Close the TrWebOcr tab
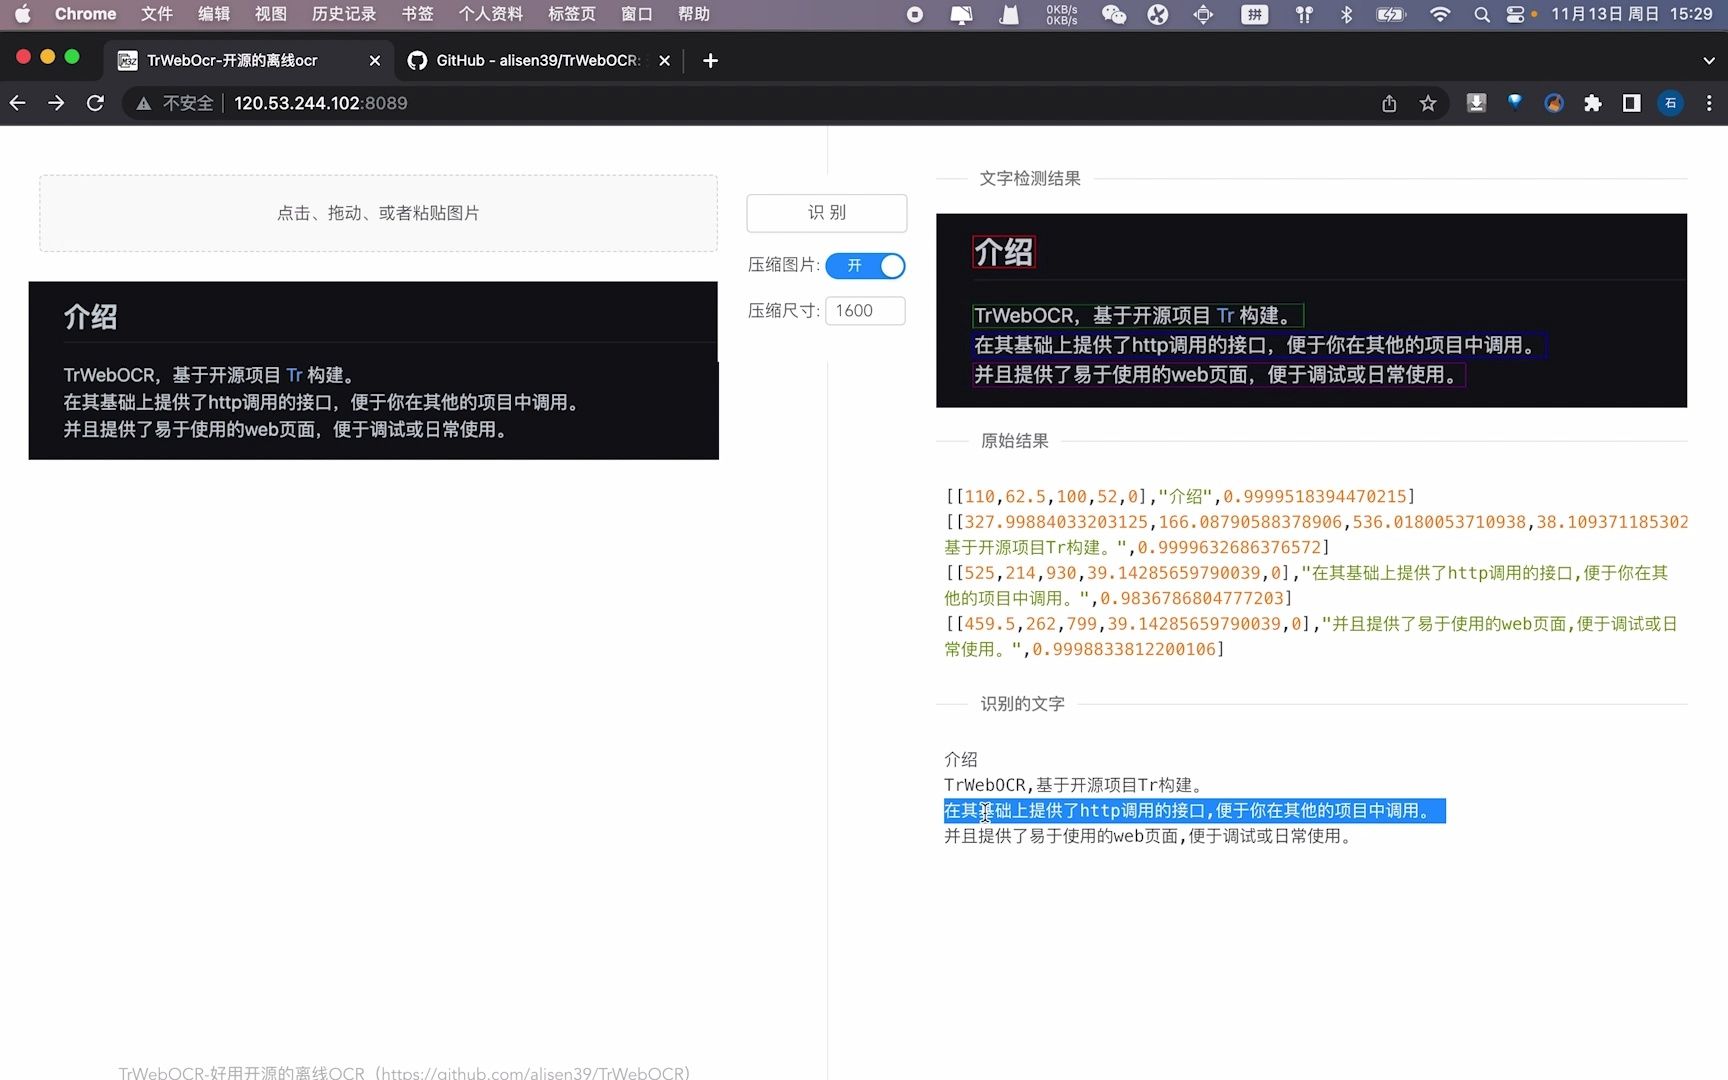This screenshot has height=1080, width=1728. point(375,61)
